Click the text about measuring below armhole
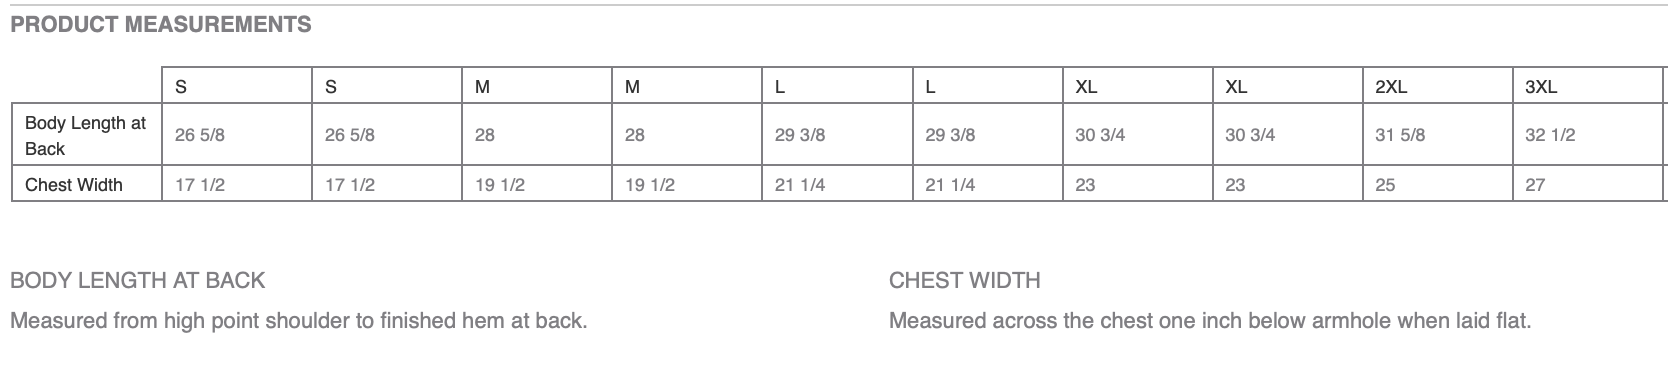This screenshot has height=366, width=1668. (x=1210, y=321)
